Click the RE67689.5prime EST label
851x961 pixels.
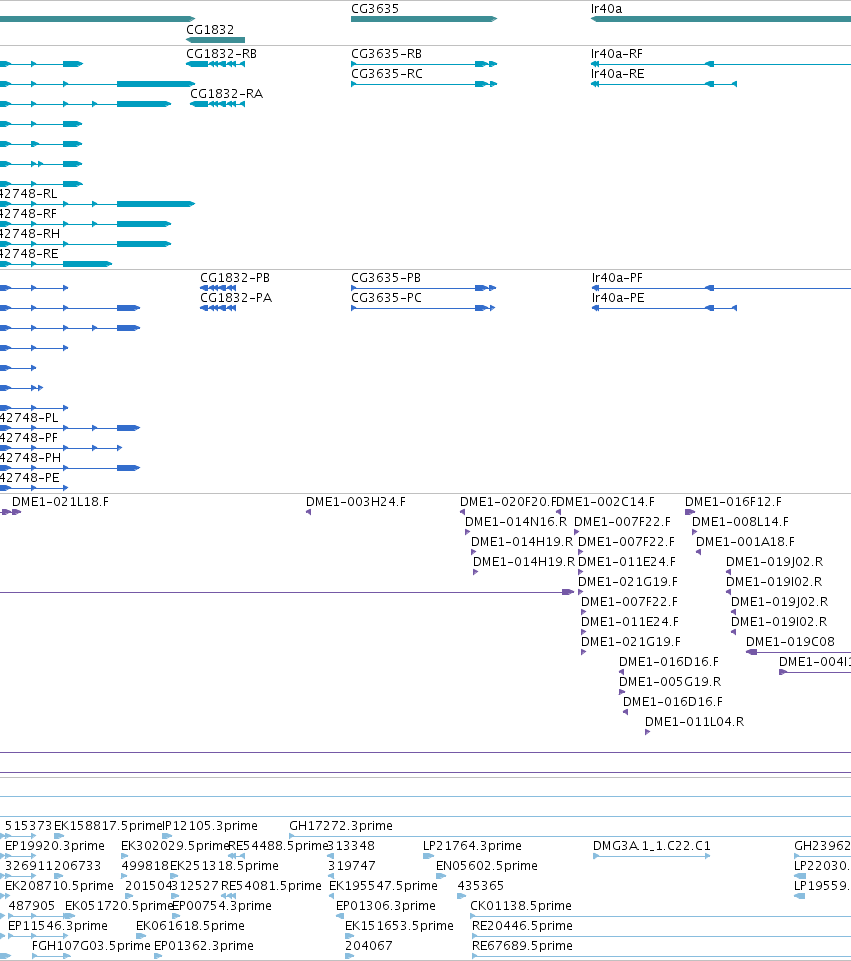[x=523, y=946]
